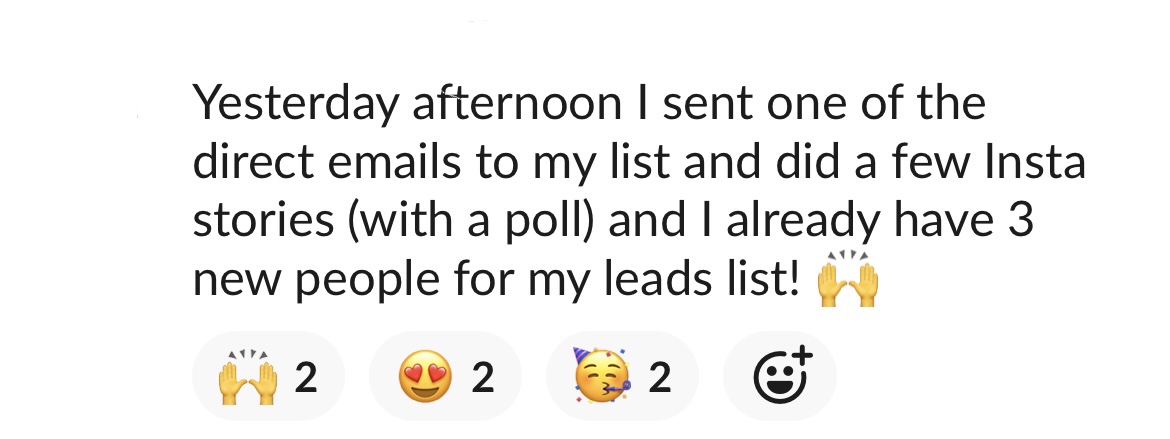Click the count beside the party face reaction
1170x439 pixels.
[660, 378]
